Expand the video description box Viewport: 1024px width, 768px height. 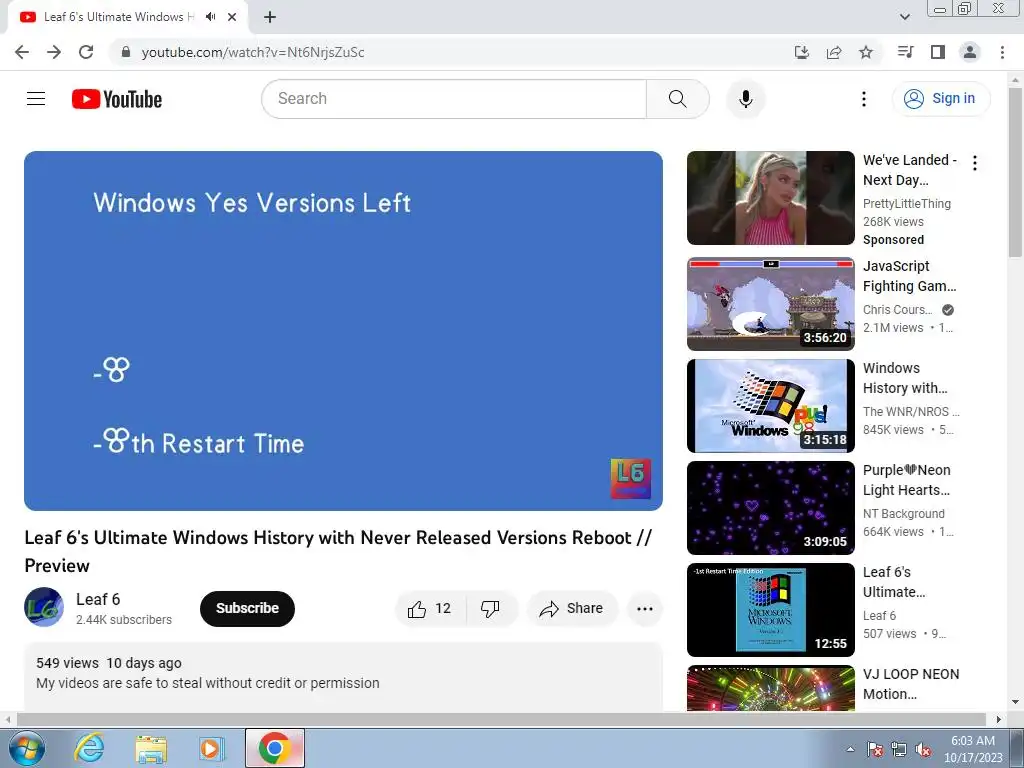pyautogui.click(x=344, y=677)
